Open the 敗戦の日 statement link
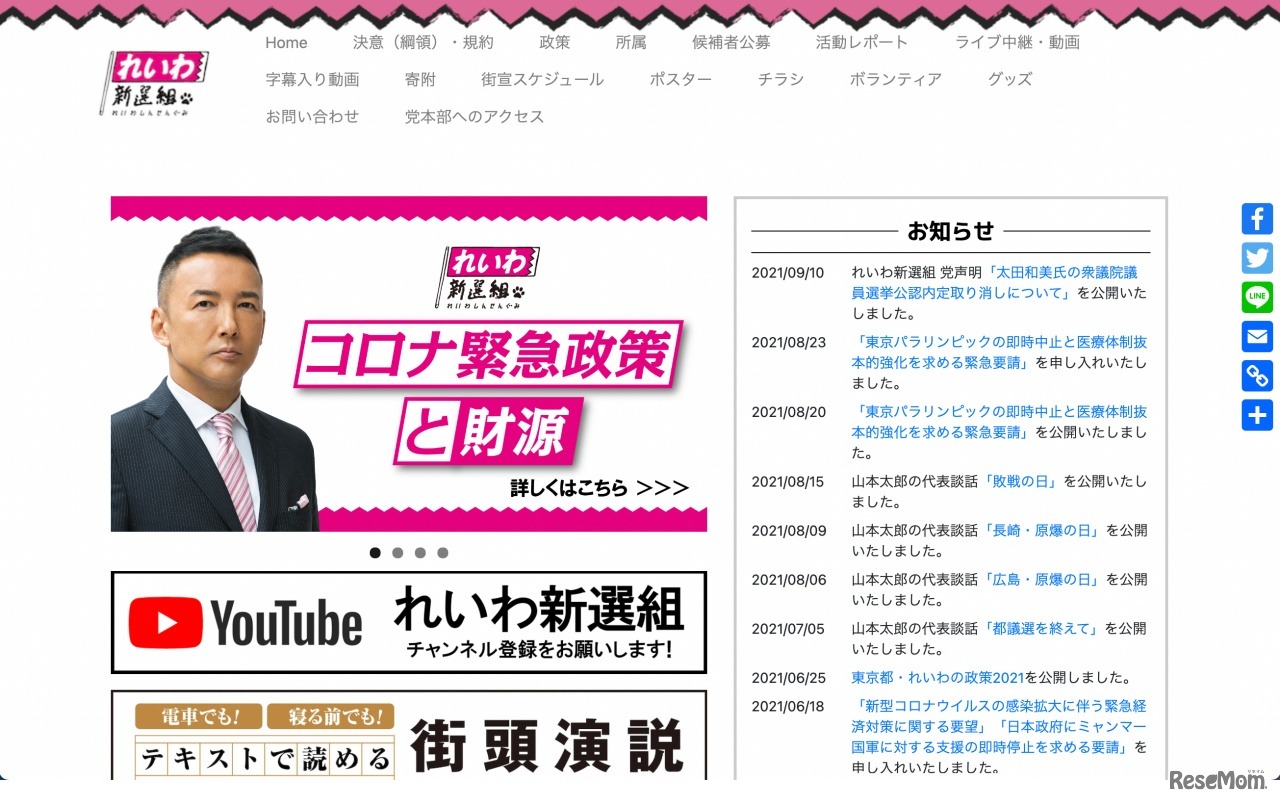The height and width of the screenshot is (803, 1280). tap(1021, 481)
